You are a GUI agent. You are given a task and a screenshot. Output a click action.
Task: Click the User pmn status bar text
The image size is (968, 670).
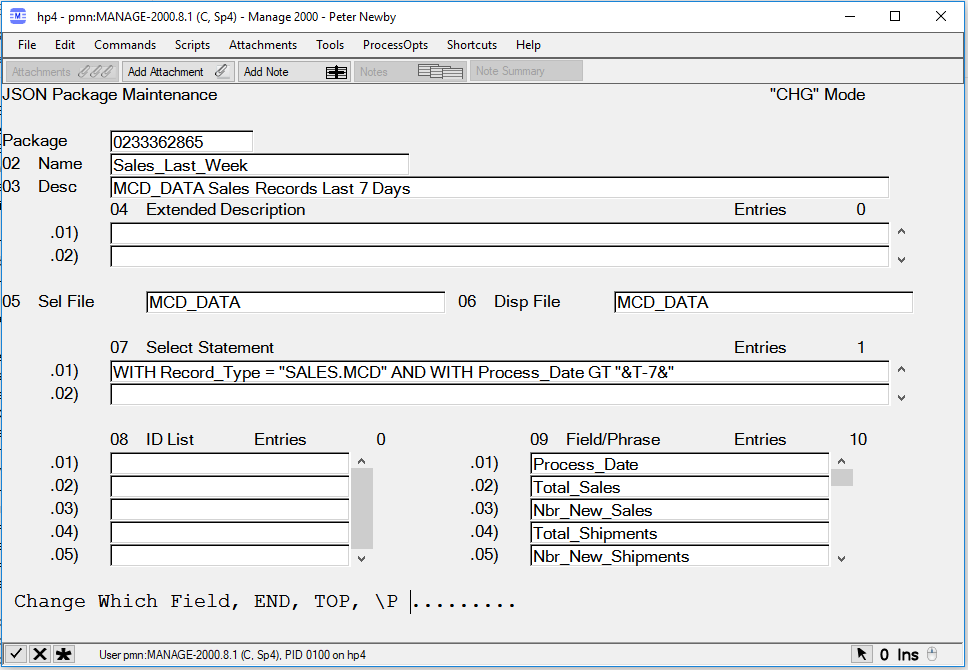tap(232, 655)
